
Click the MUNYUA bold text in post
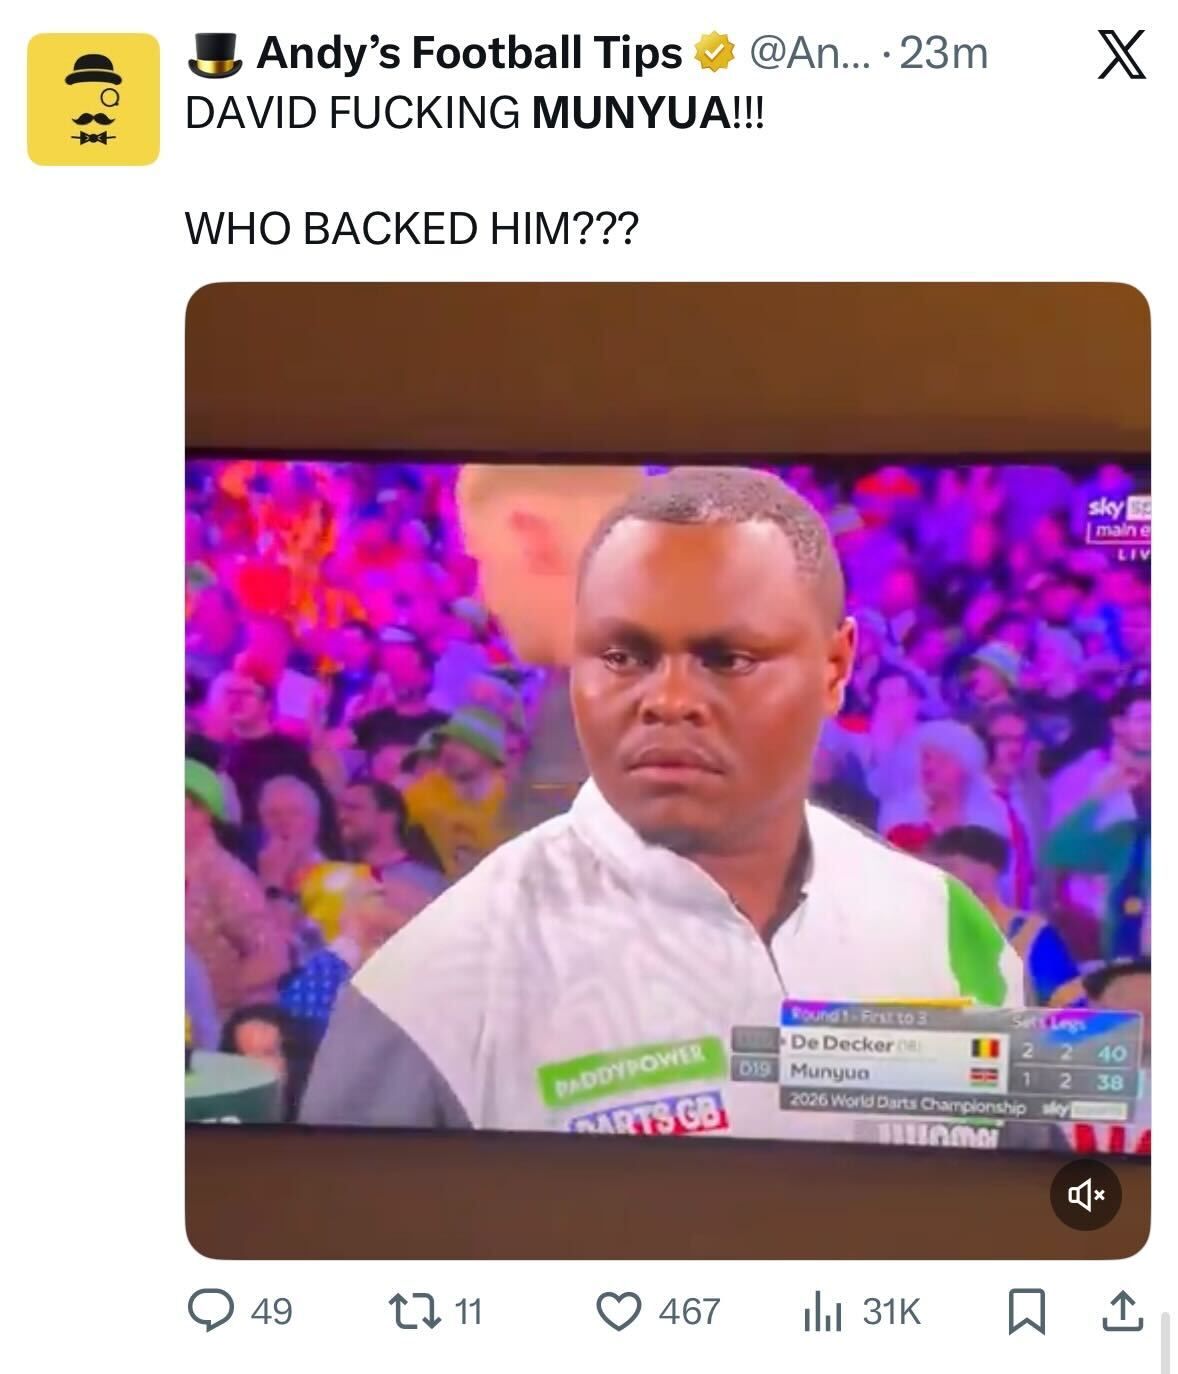pyautogui.click(x=632, y=113)
